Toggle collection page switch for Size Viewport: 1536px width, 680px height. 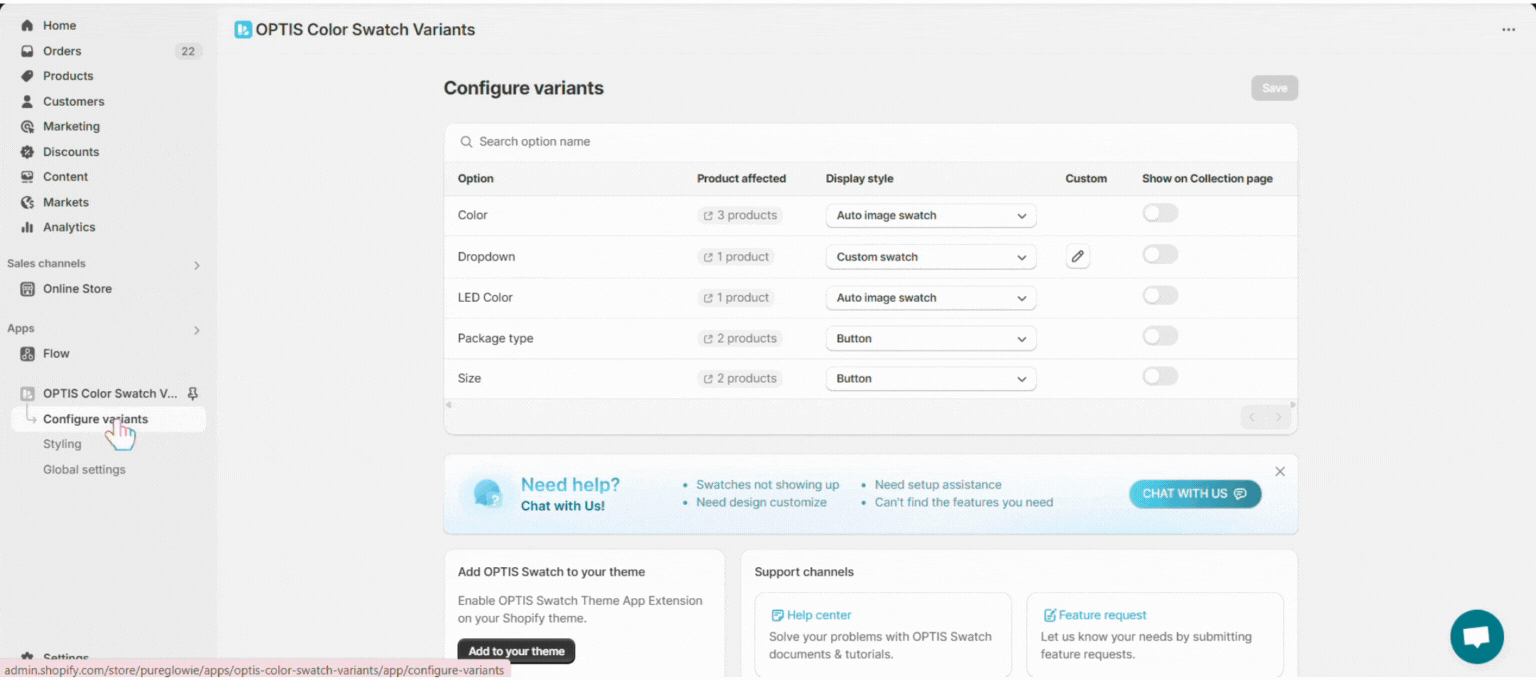(x=1160, y=376)
